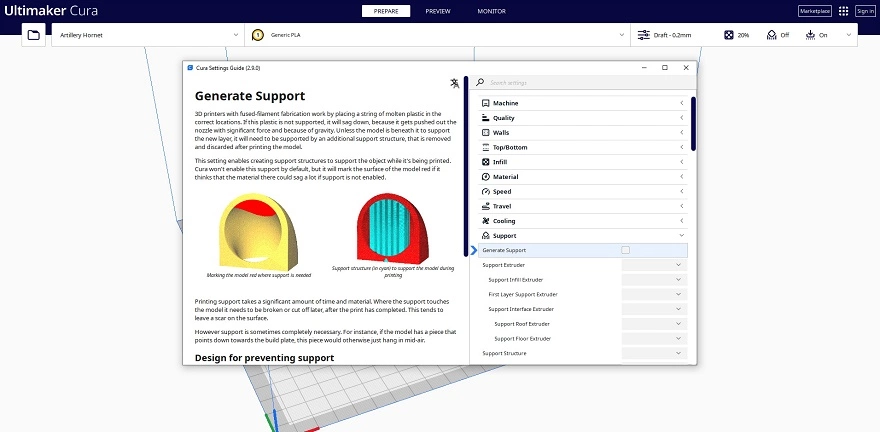Open the application switcher grid icon
This screenshot has height=432, width=880.
(843, 11)
